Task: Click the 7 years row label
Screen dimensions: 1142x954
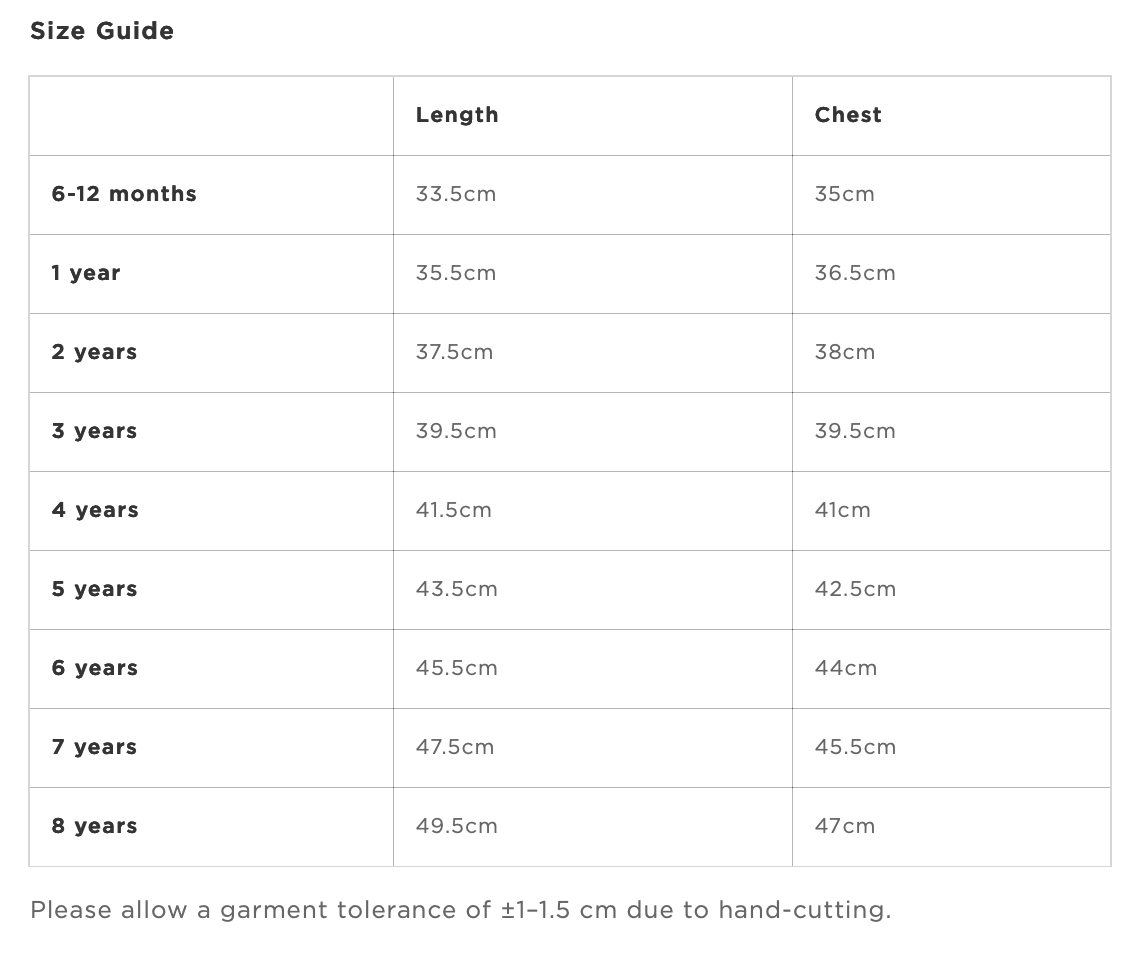Action: pyautogui.click(x=94, y=747)
